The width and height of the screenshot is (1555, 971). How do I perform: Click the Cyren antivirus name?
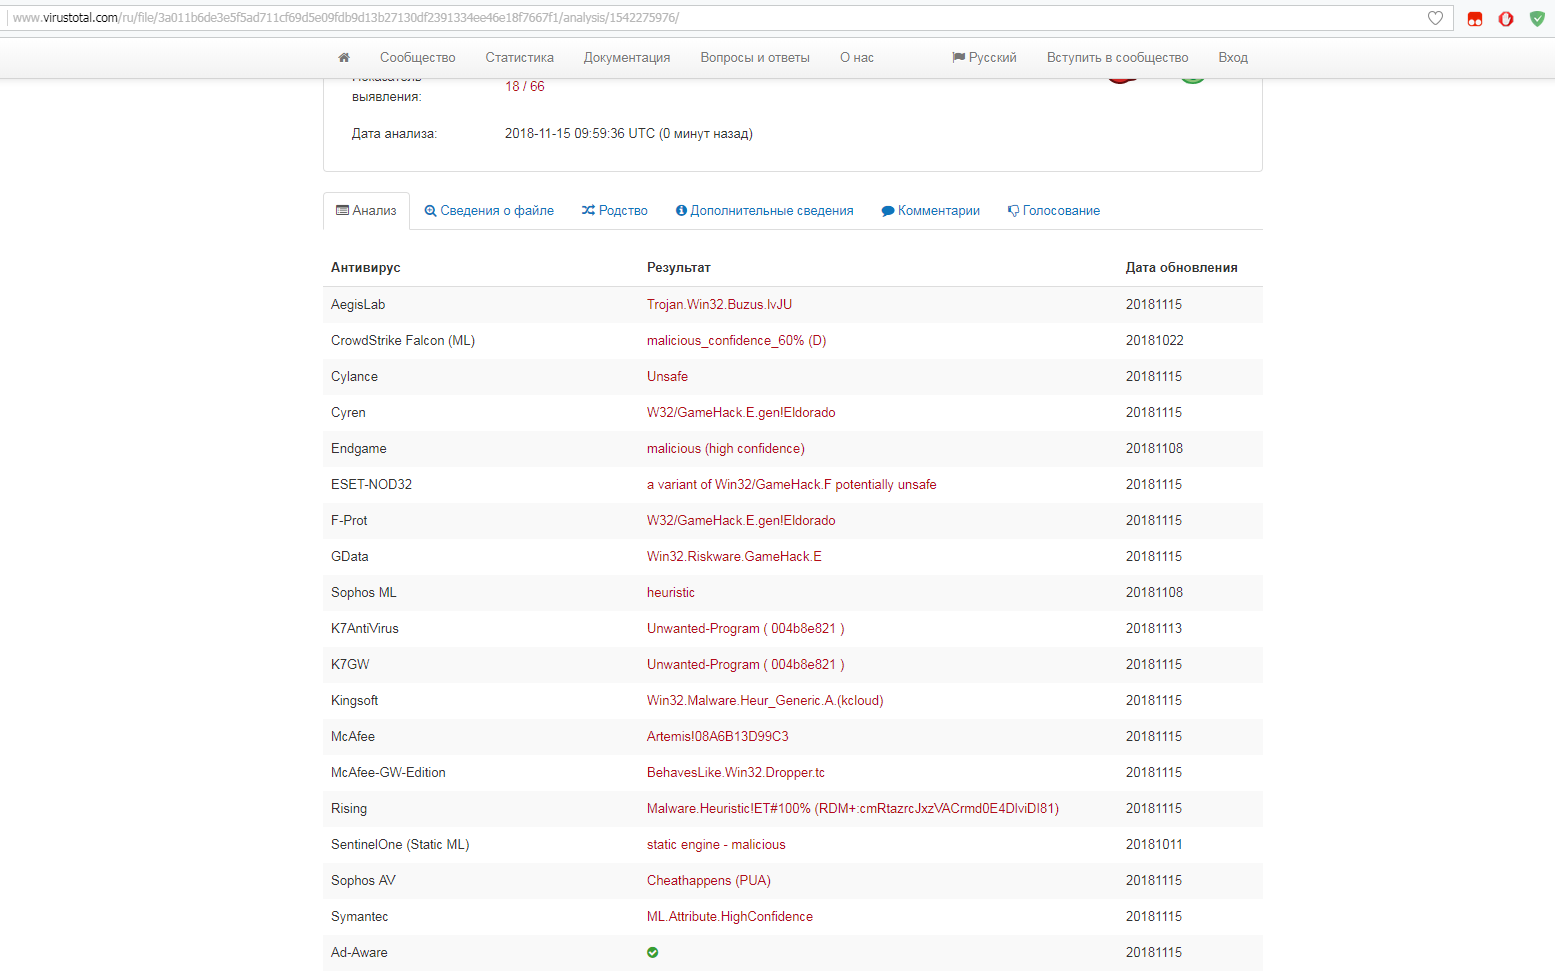click(x=348, y=413)
